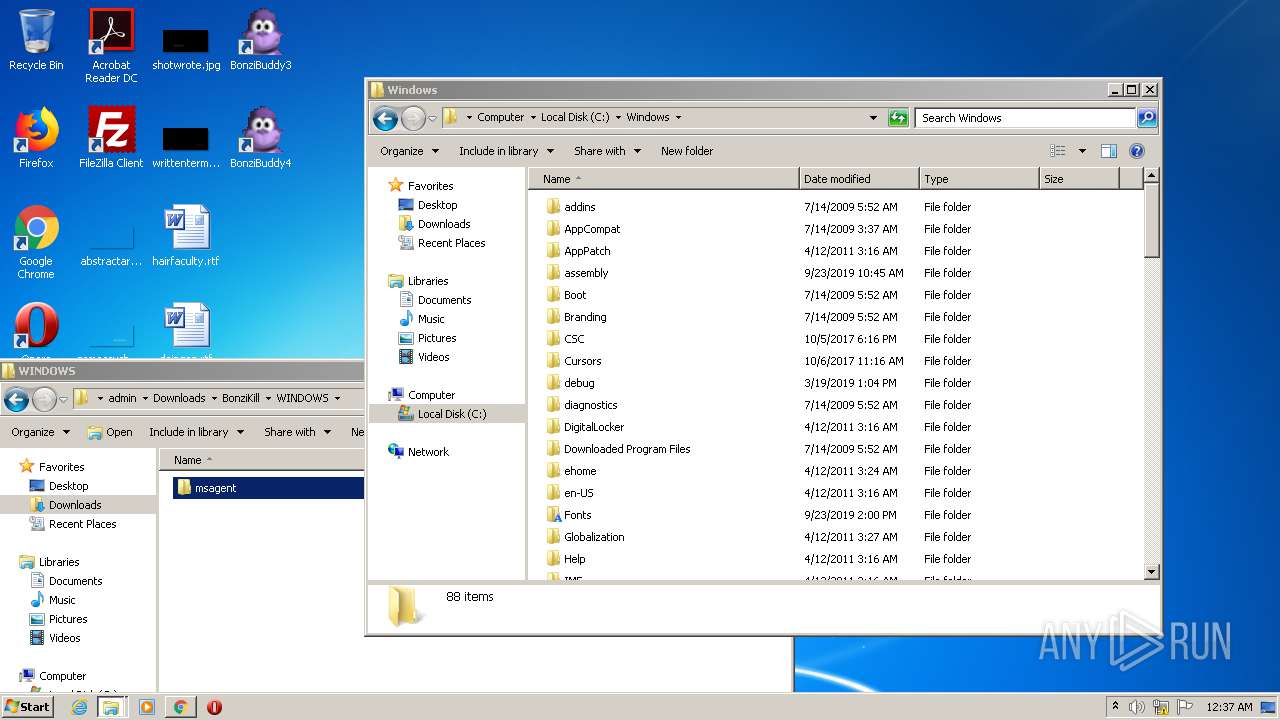Screen dimensions: 1280x720
Task: Click Downloads breadcrumb in BonziKill WINDOWS window
Action: [179, 398]
